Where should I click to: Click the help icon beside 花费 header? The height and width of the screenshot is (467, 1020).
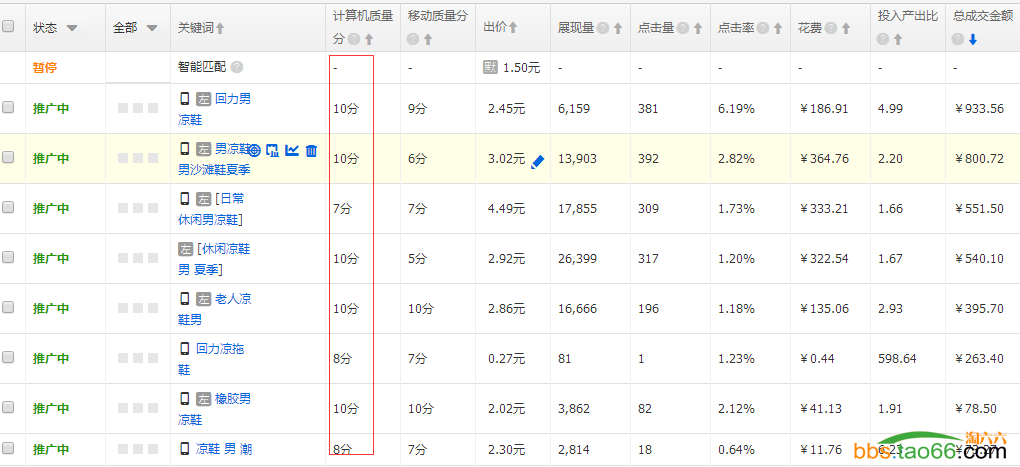(x=830, y=28)
